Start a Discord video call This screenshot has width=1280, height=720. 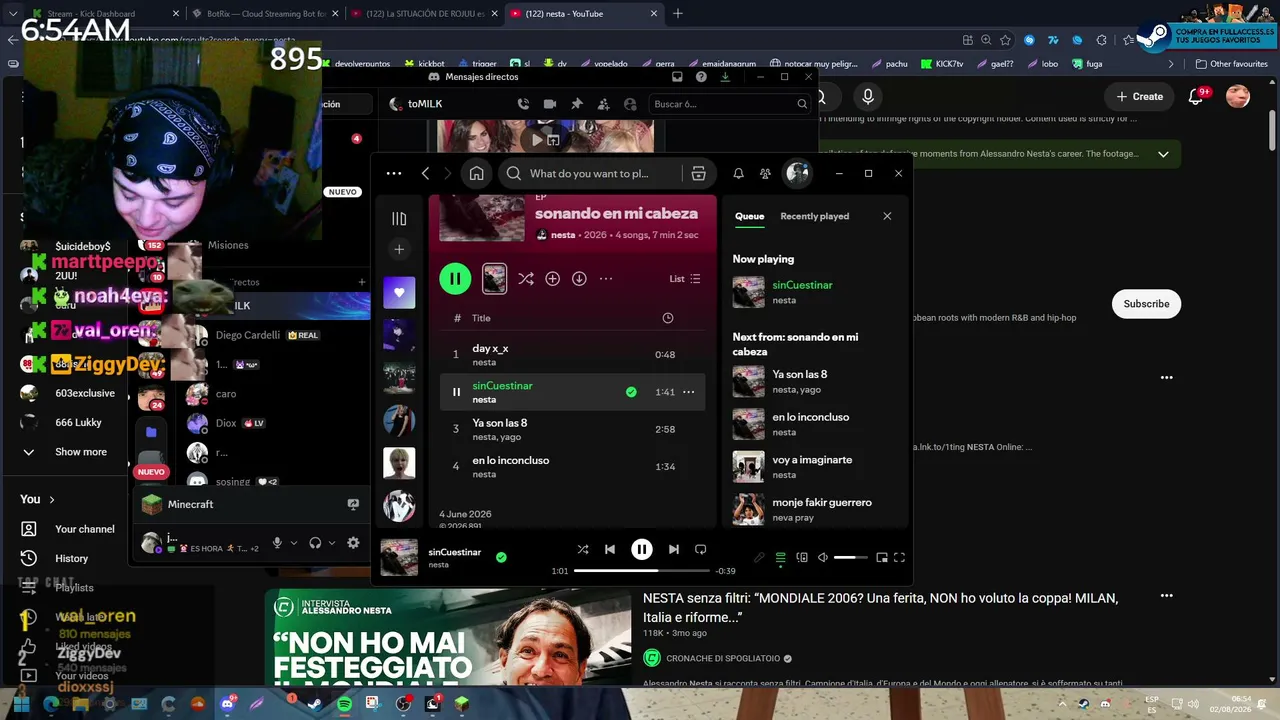[550, 104]
